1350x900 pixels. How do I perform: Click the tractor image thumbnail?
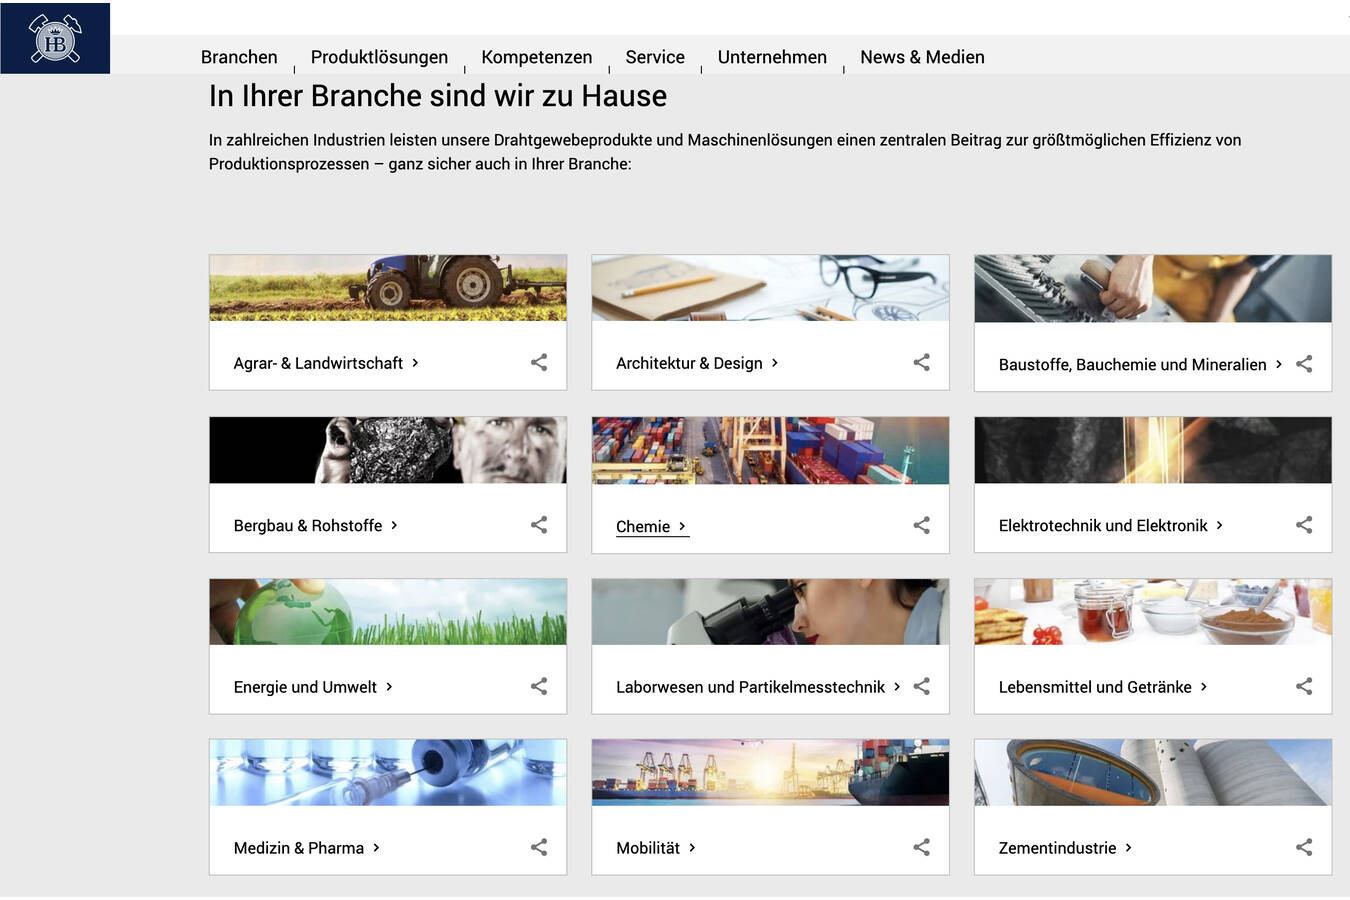pyautogui.click(x=388, y=288)
